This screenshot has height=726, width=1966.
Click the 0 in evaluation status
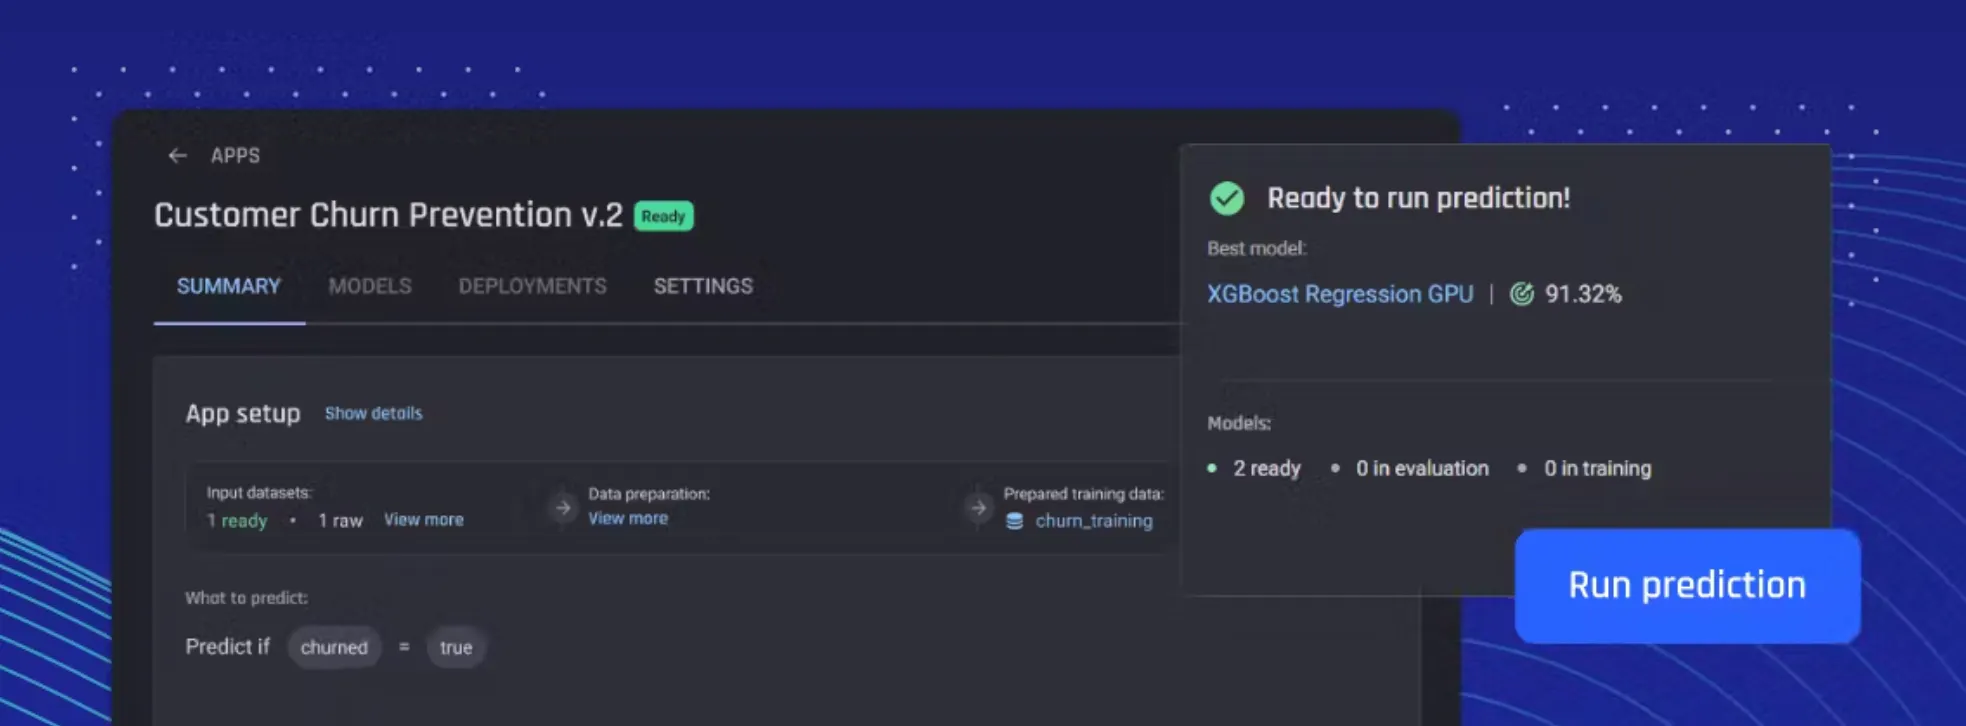pos(1422,468)
